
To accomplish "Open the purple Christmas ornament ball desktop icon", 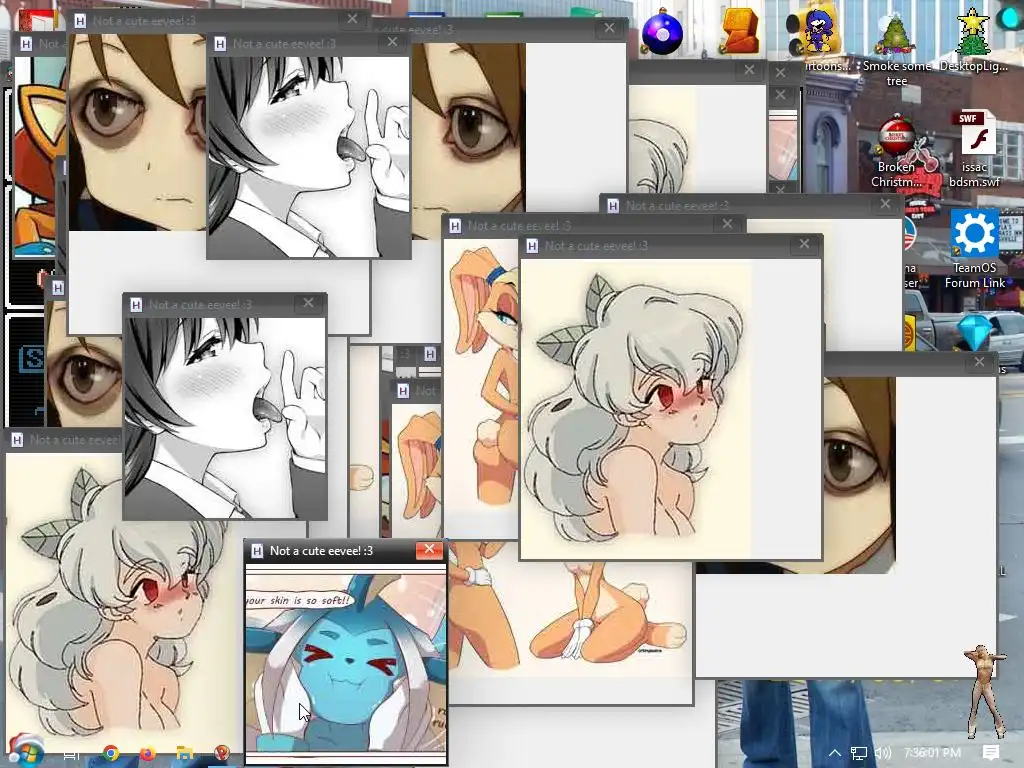I will coord(662,32).
